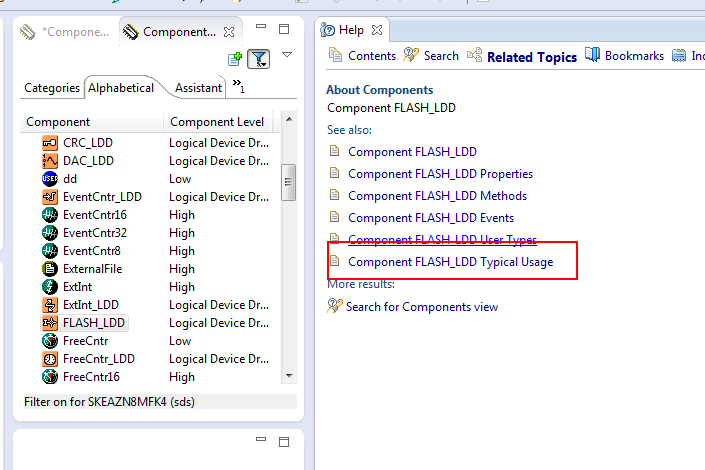Open the view menu dropdown arrow
Screen dimensions: 705x470
click(287, 55)
